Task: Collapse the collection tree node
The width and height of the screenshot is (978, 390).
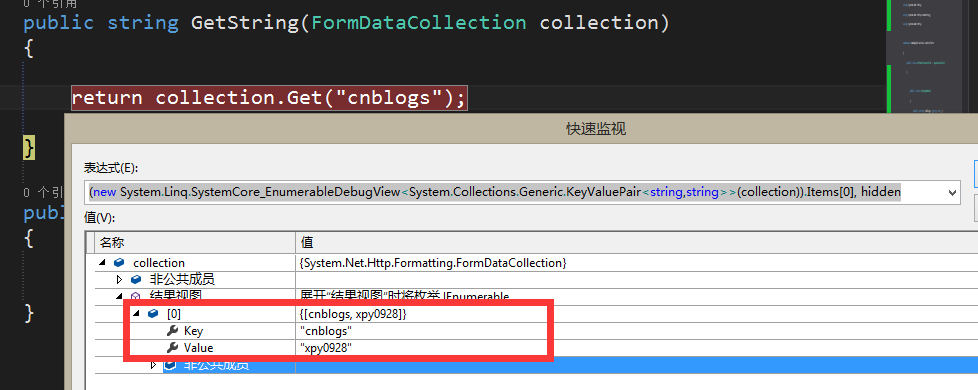Action: click(102, 263)
